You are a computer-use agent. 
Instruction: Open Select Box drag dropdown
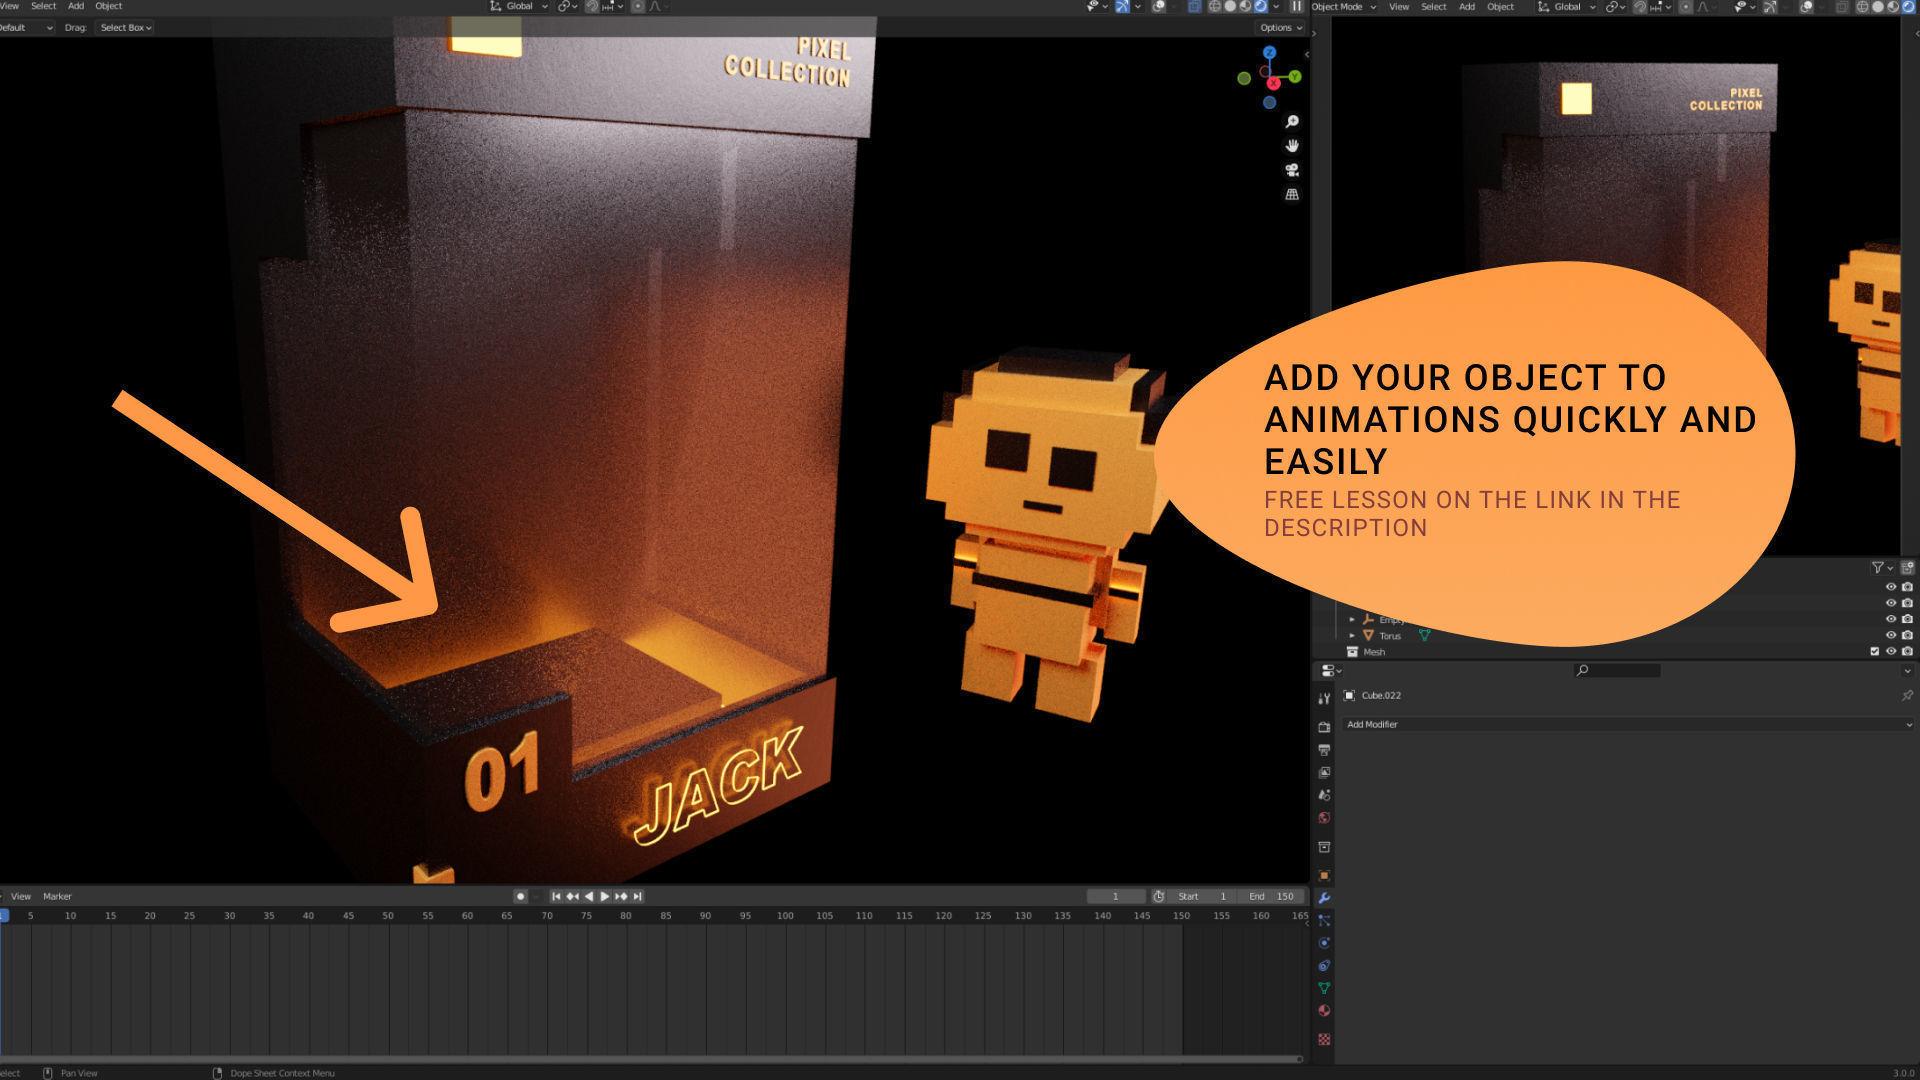tap(125, 27)
